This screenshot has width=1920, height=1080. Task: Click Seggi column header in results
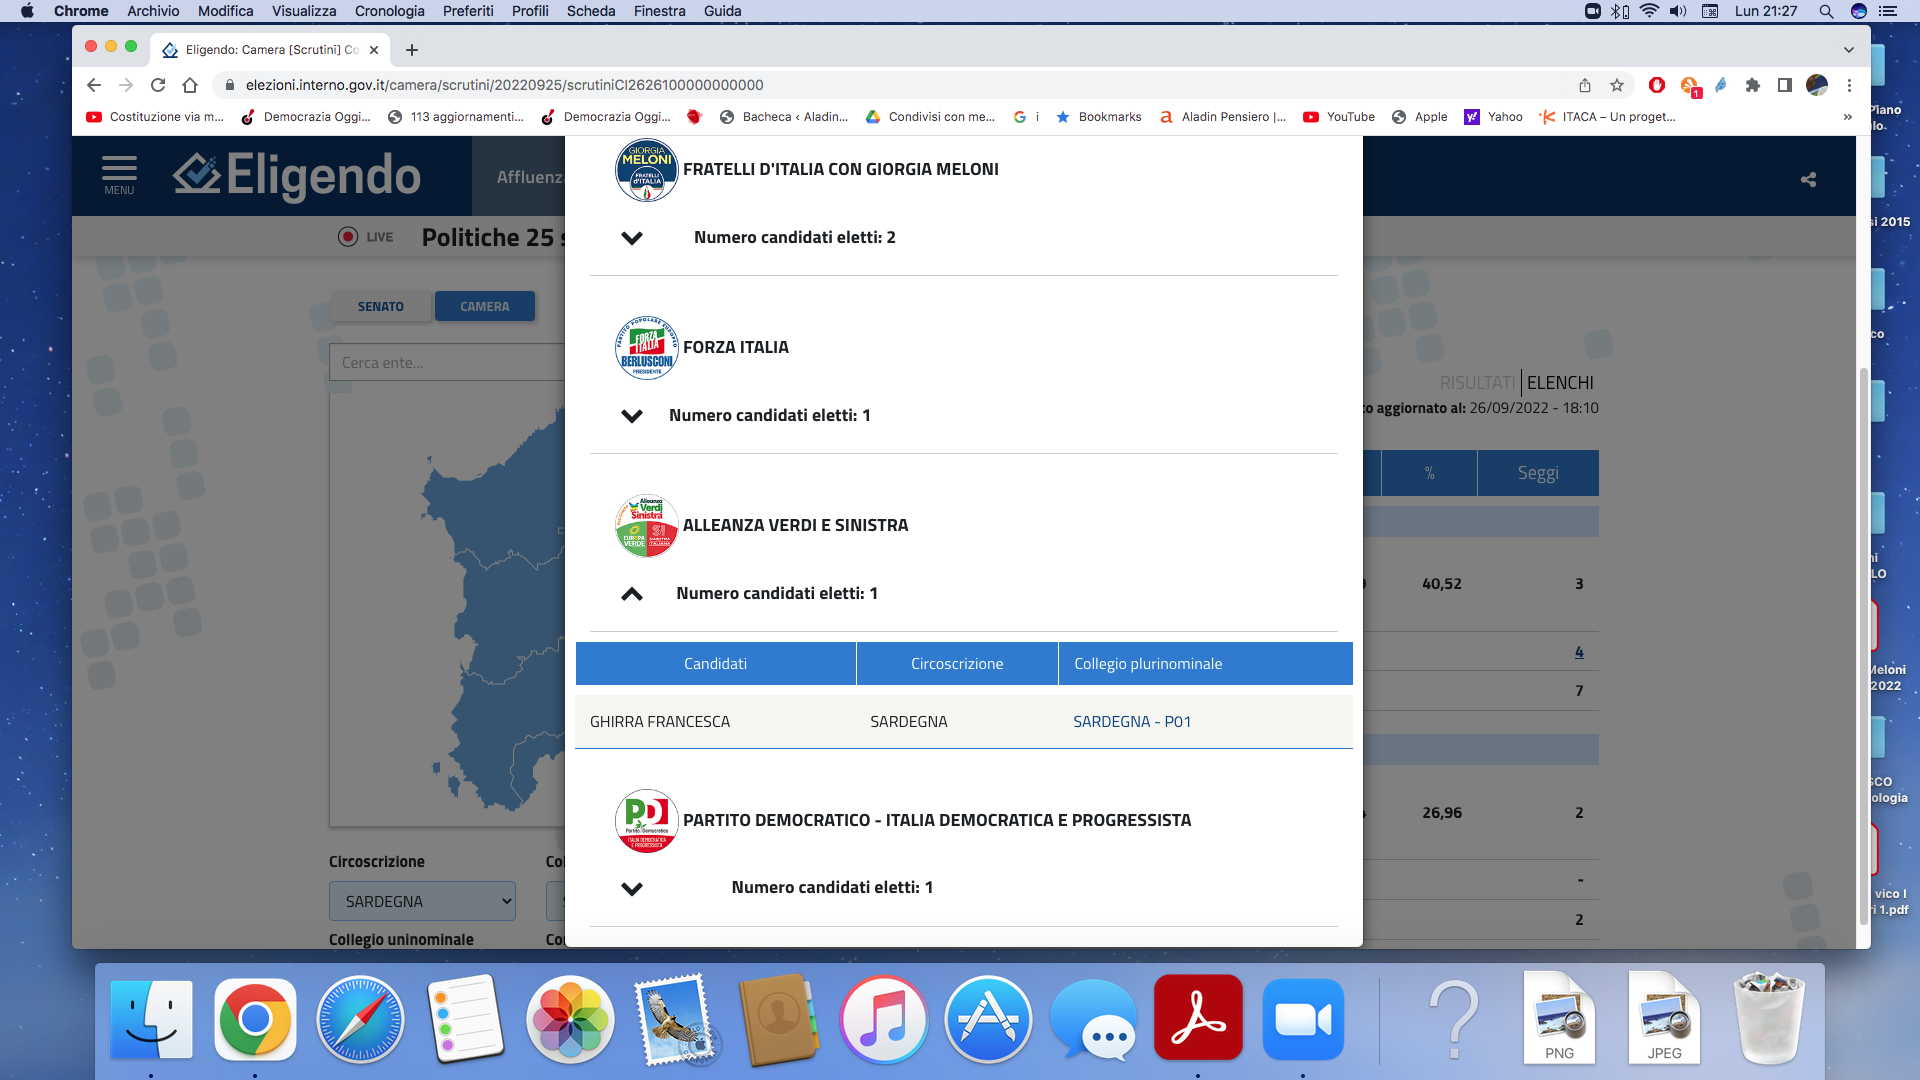click(1538, 473)
